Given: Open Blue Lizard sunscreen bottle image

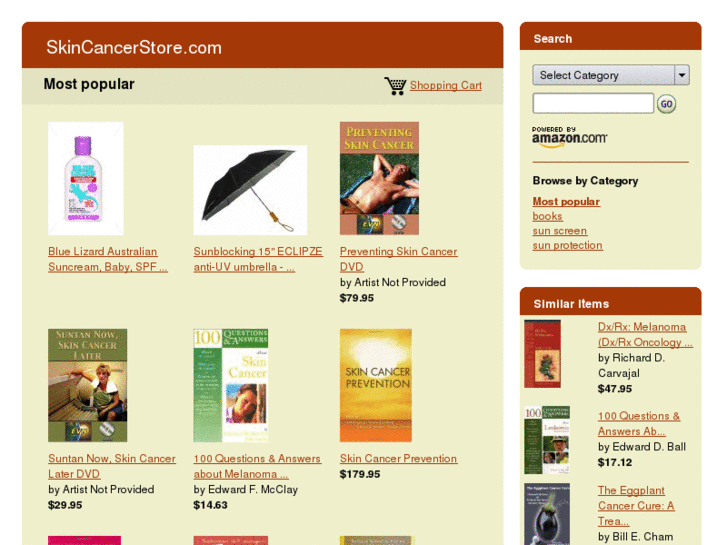Looking at the screenshot, I should tap(86, 179).
